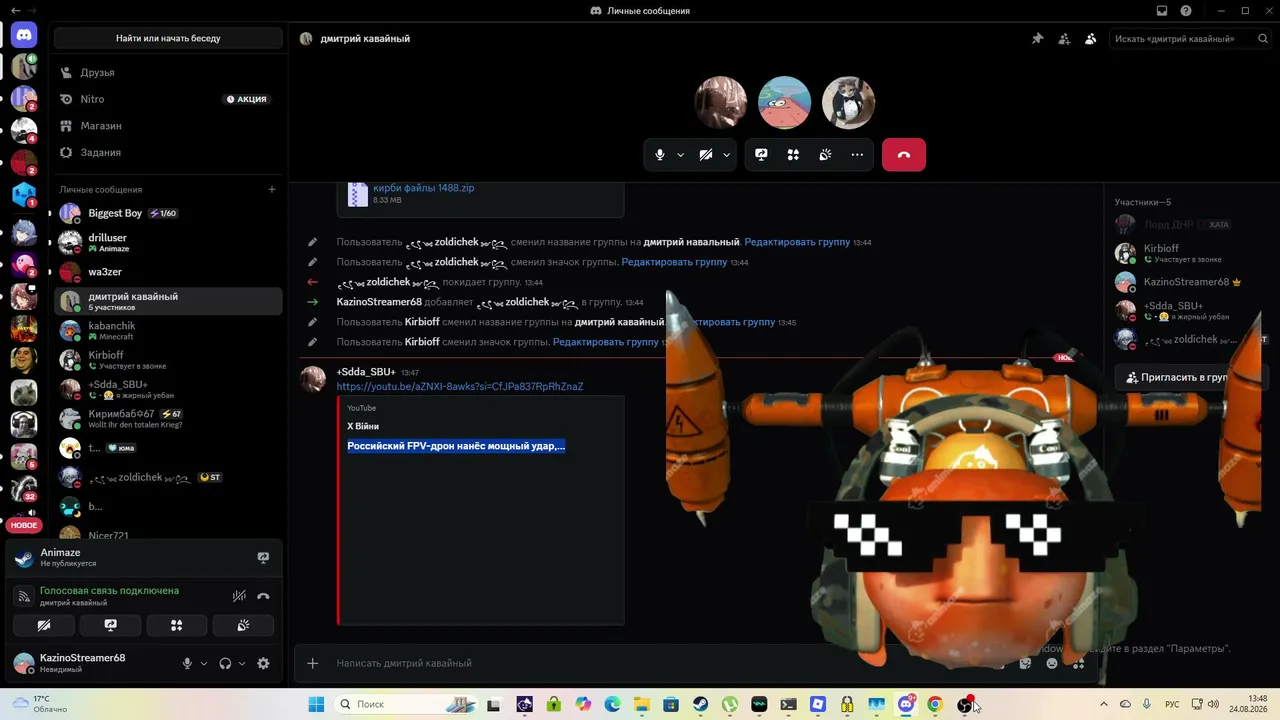Expand camera options arrow in call bar
This screenshot has width=1280, height=720.
(727, 155)
